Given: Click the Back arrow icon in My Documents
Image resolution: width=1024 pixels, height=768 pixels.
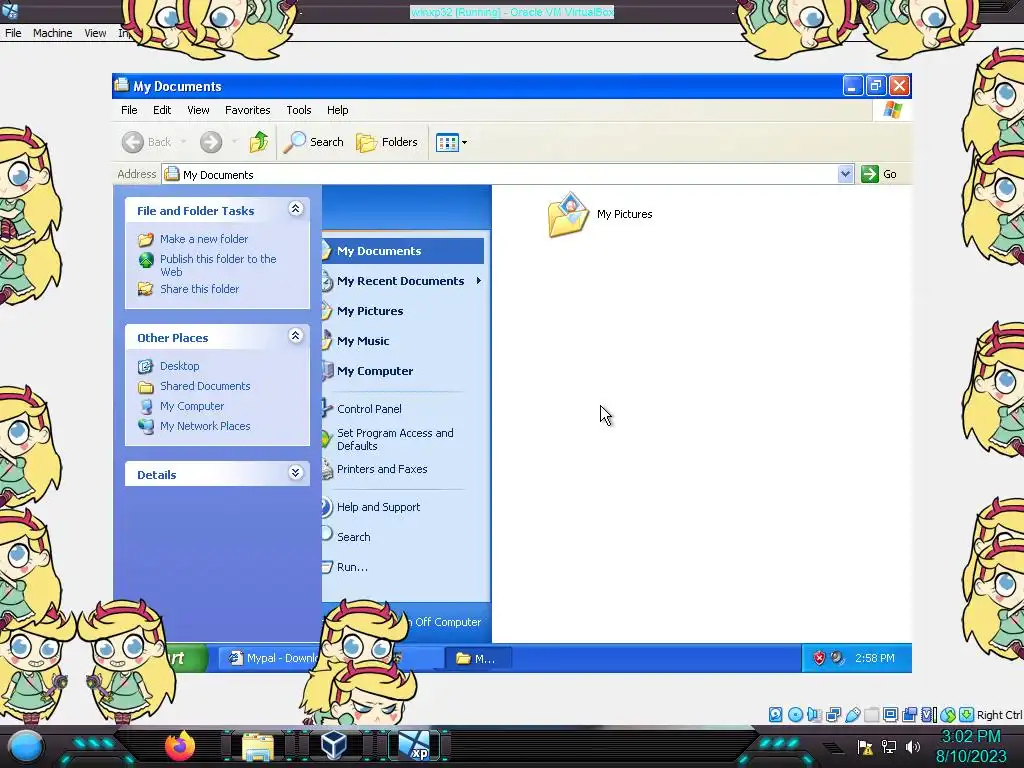Looking at the screenshot, I should coord(133,142).
